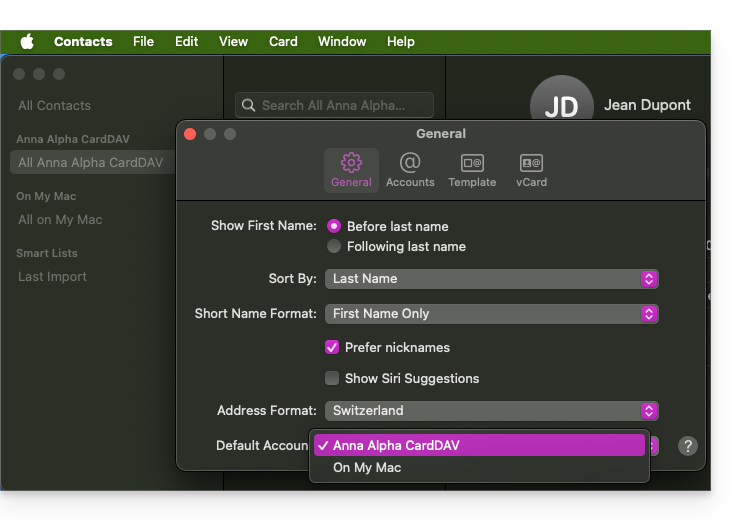Select the Before last name radio button

[334, 226]
